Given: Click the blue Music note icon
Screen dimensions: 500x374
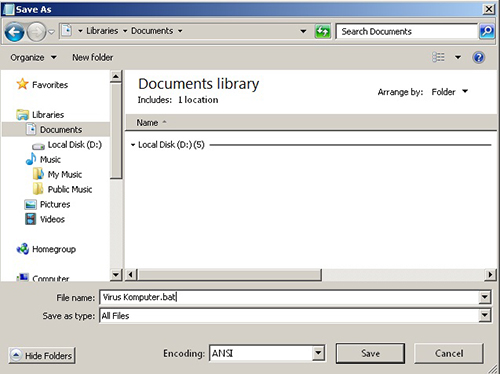Looking at the screenshot, I should pyautogui.click(x=31, y=159).
